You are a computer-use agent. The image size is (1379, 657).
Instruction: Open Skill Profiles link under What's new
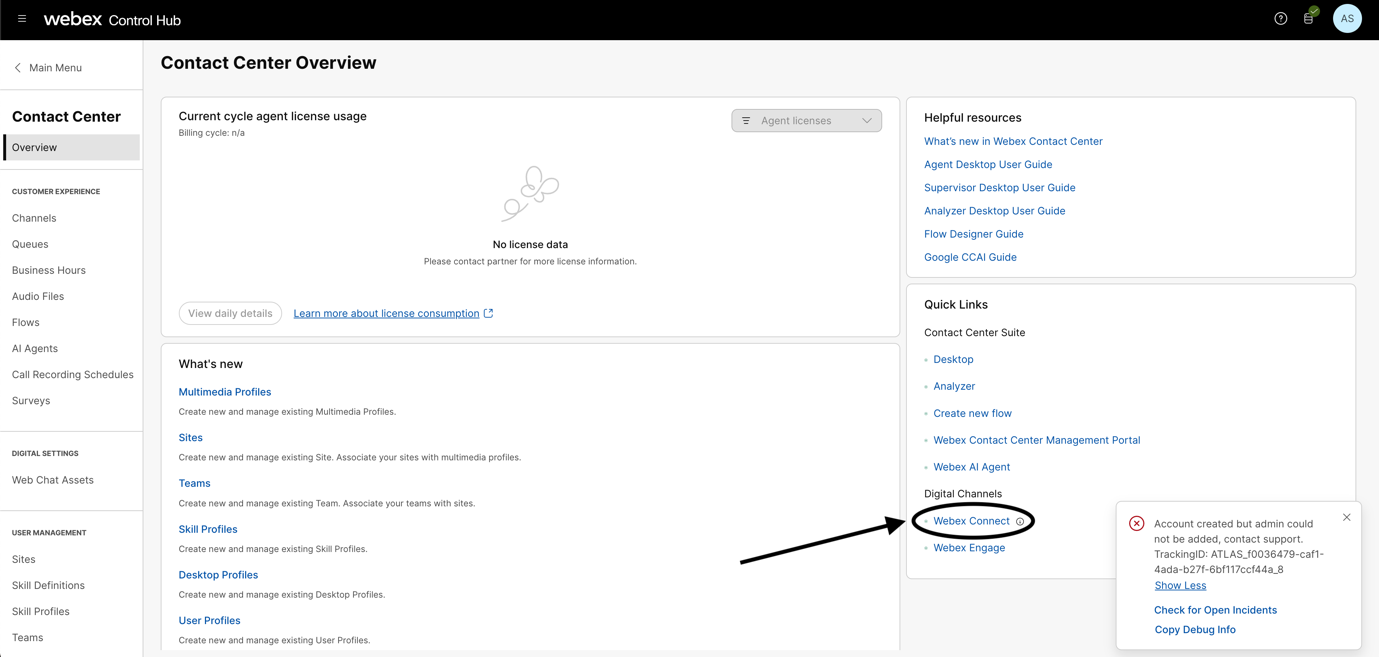coord(208,529)
